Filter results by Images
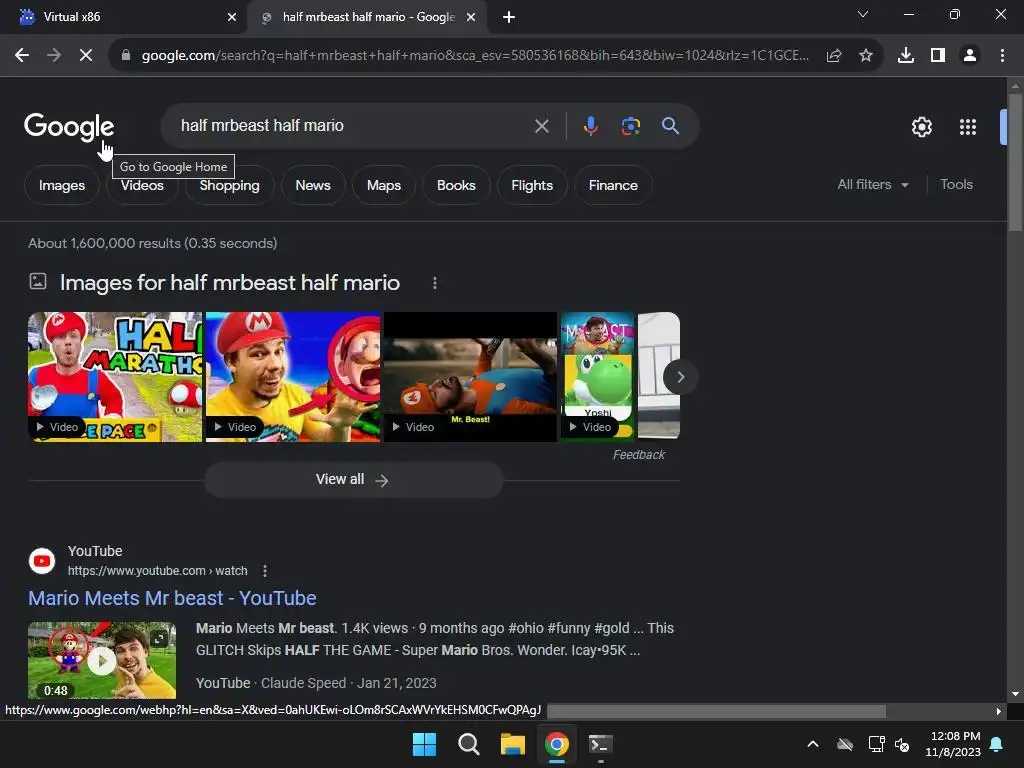This screenshot has height=768, width=1024. [x=61, y=185]
